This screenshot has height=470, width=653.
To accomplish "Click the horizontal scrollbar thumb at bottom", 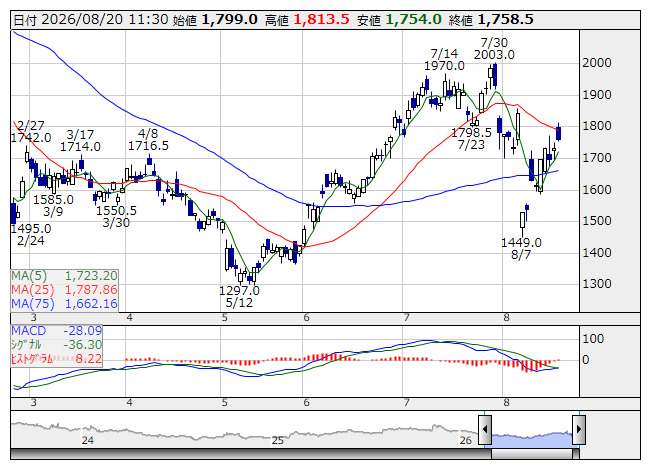I will (535, 454).
